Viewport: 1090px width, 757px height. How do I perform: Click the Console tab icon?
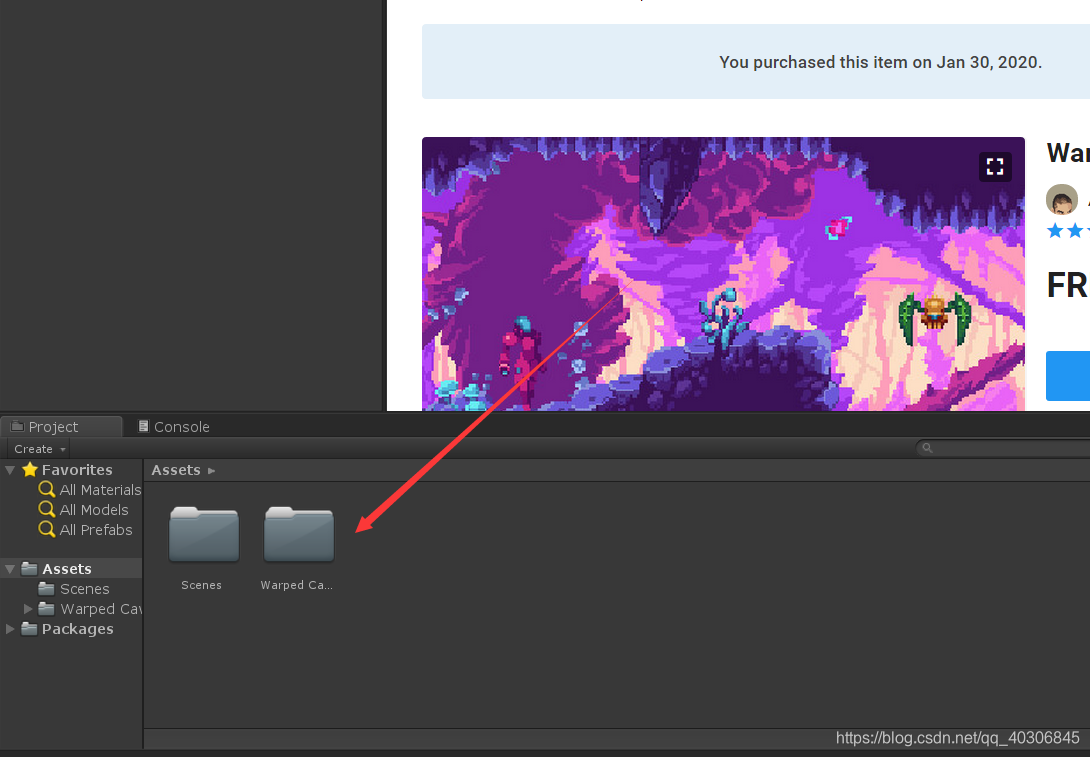143,426
